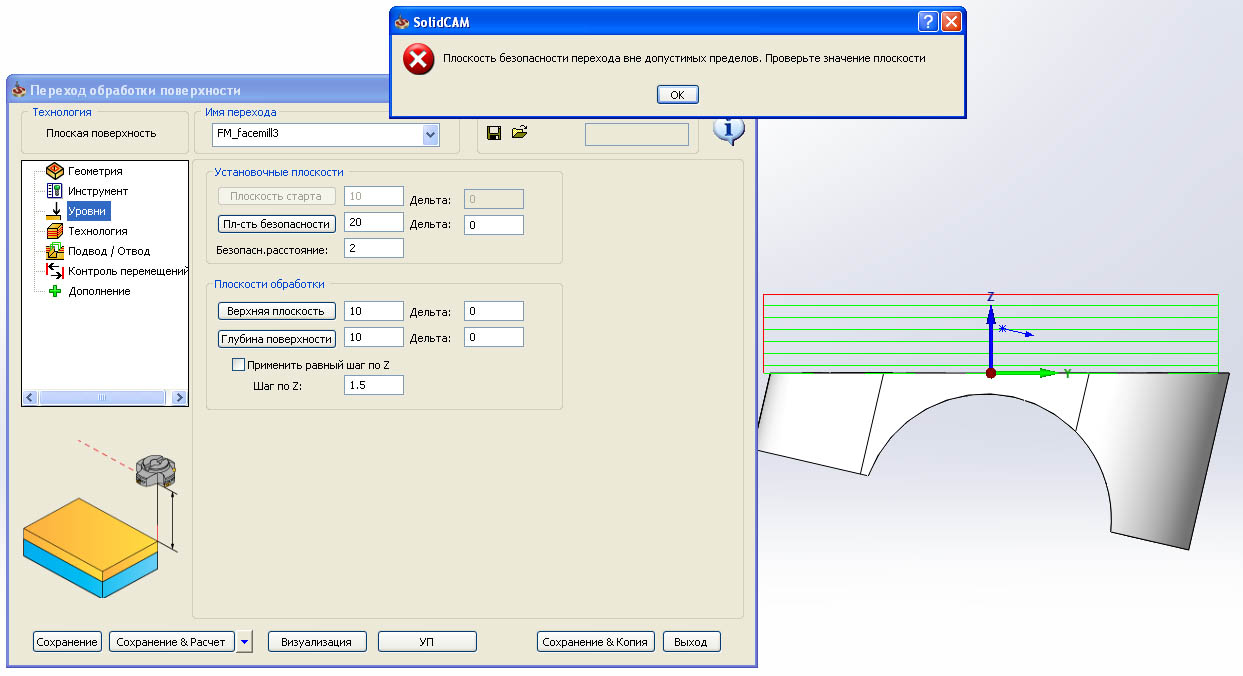
Task: Click the save floppy disk icon
Action: (x=494, y=133)
